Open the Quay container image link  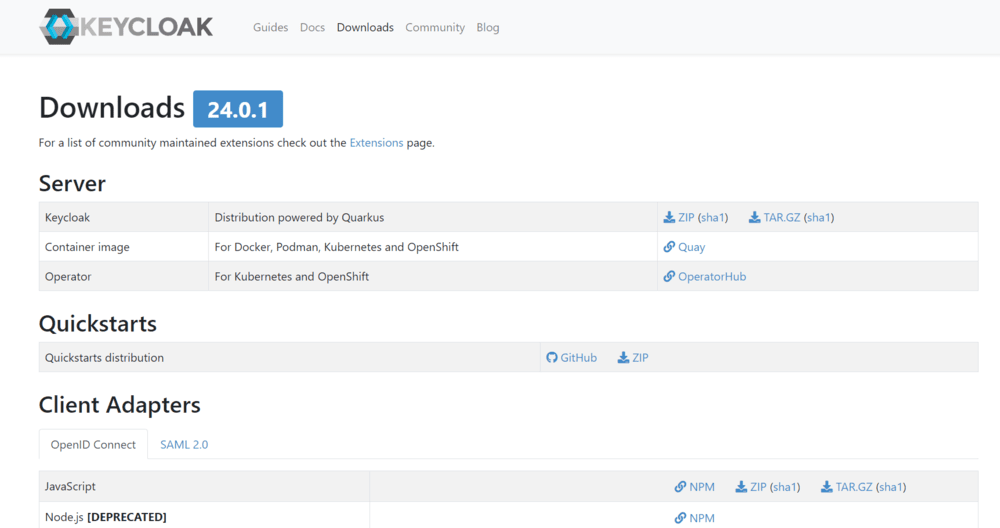691,247
